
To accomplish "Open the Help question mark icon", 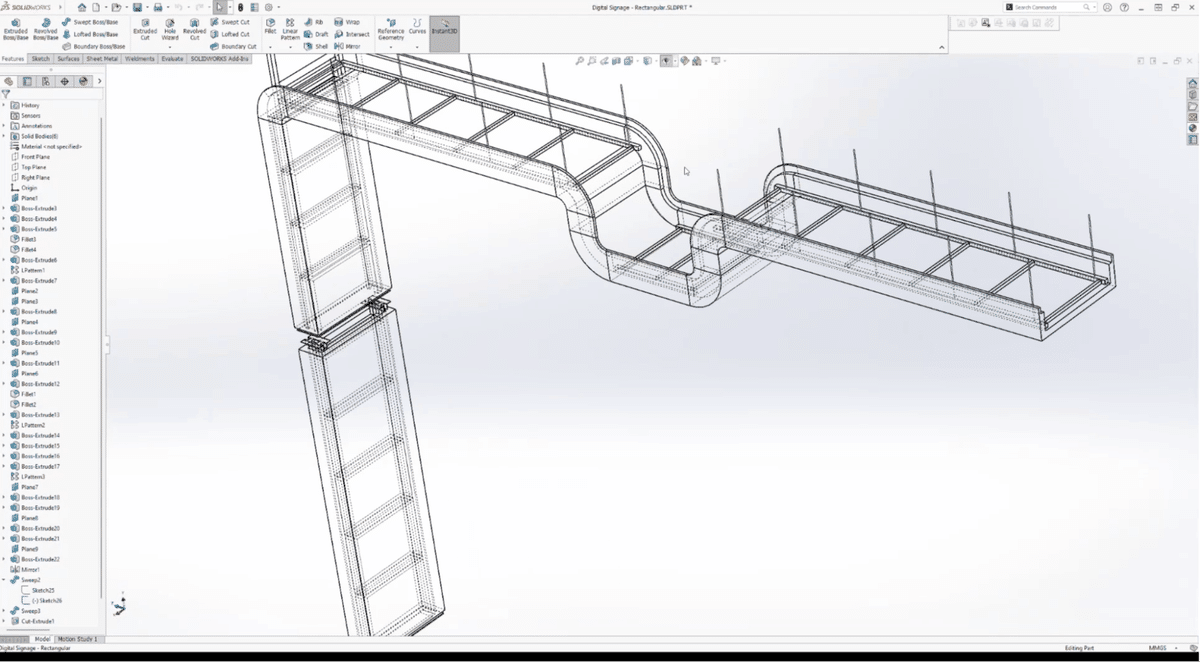I will 1122,7.
